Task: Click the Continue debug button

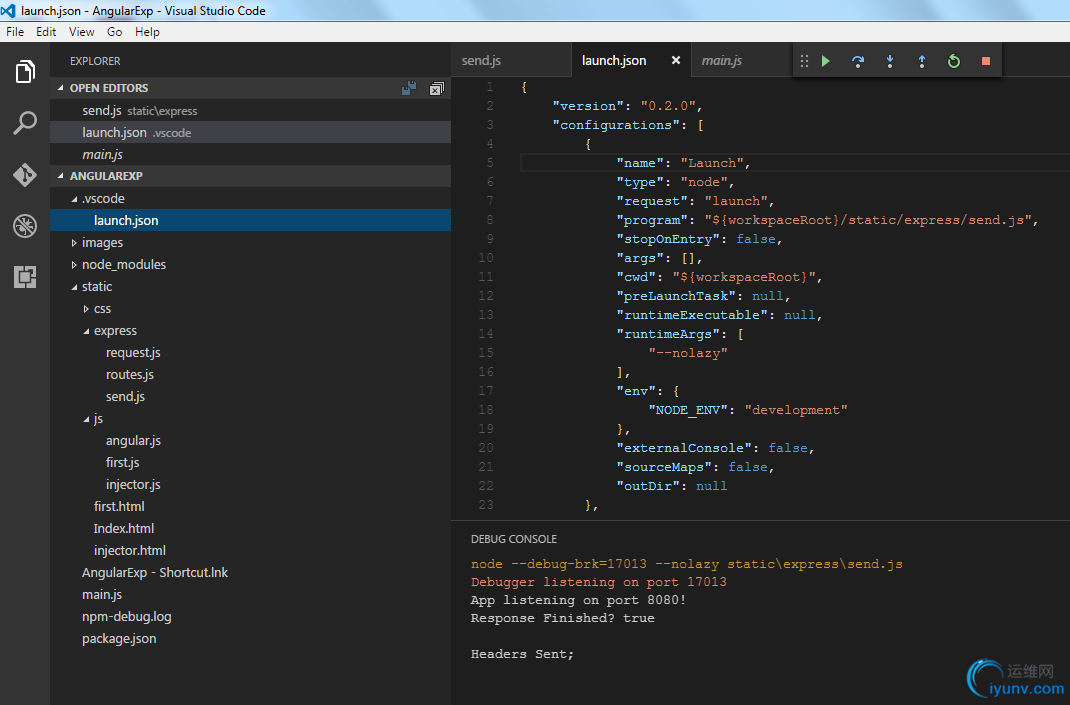Action: click(826, 61)
